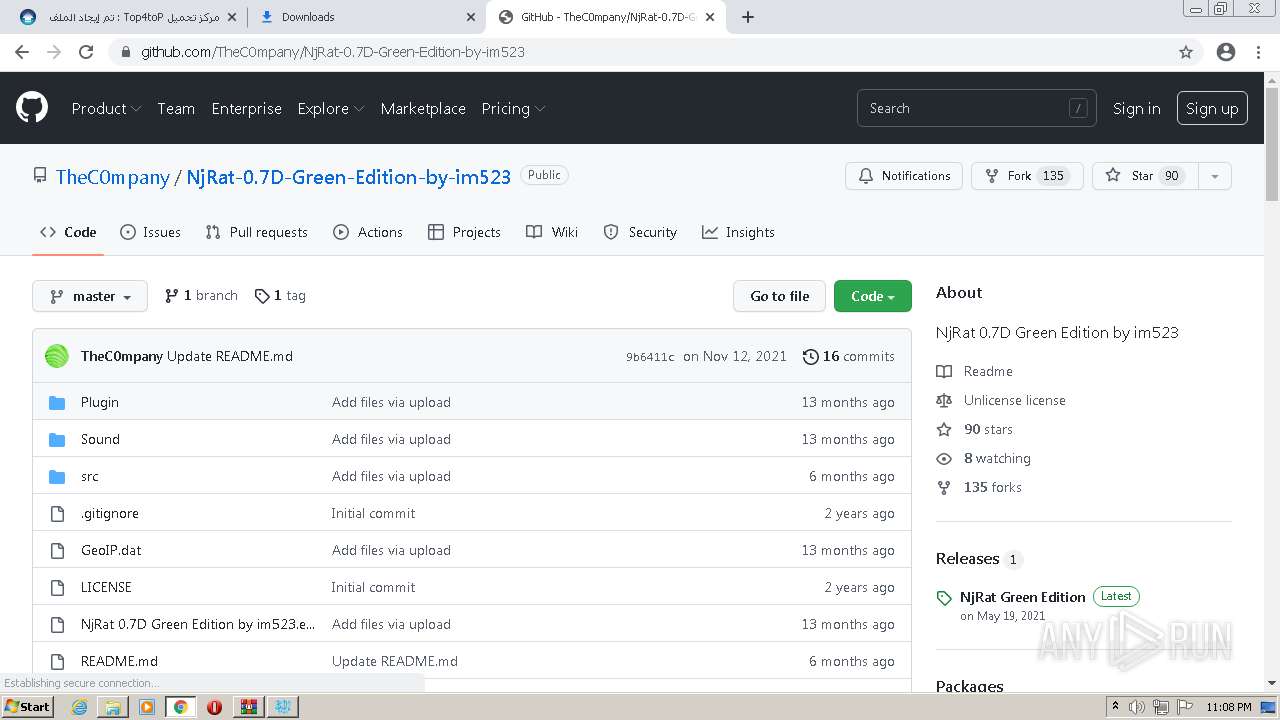This screenshot has height=720, width=1280.
Task: Click the commits history clock icon
Action: click(811, 356)
